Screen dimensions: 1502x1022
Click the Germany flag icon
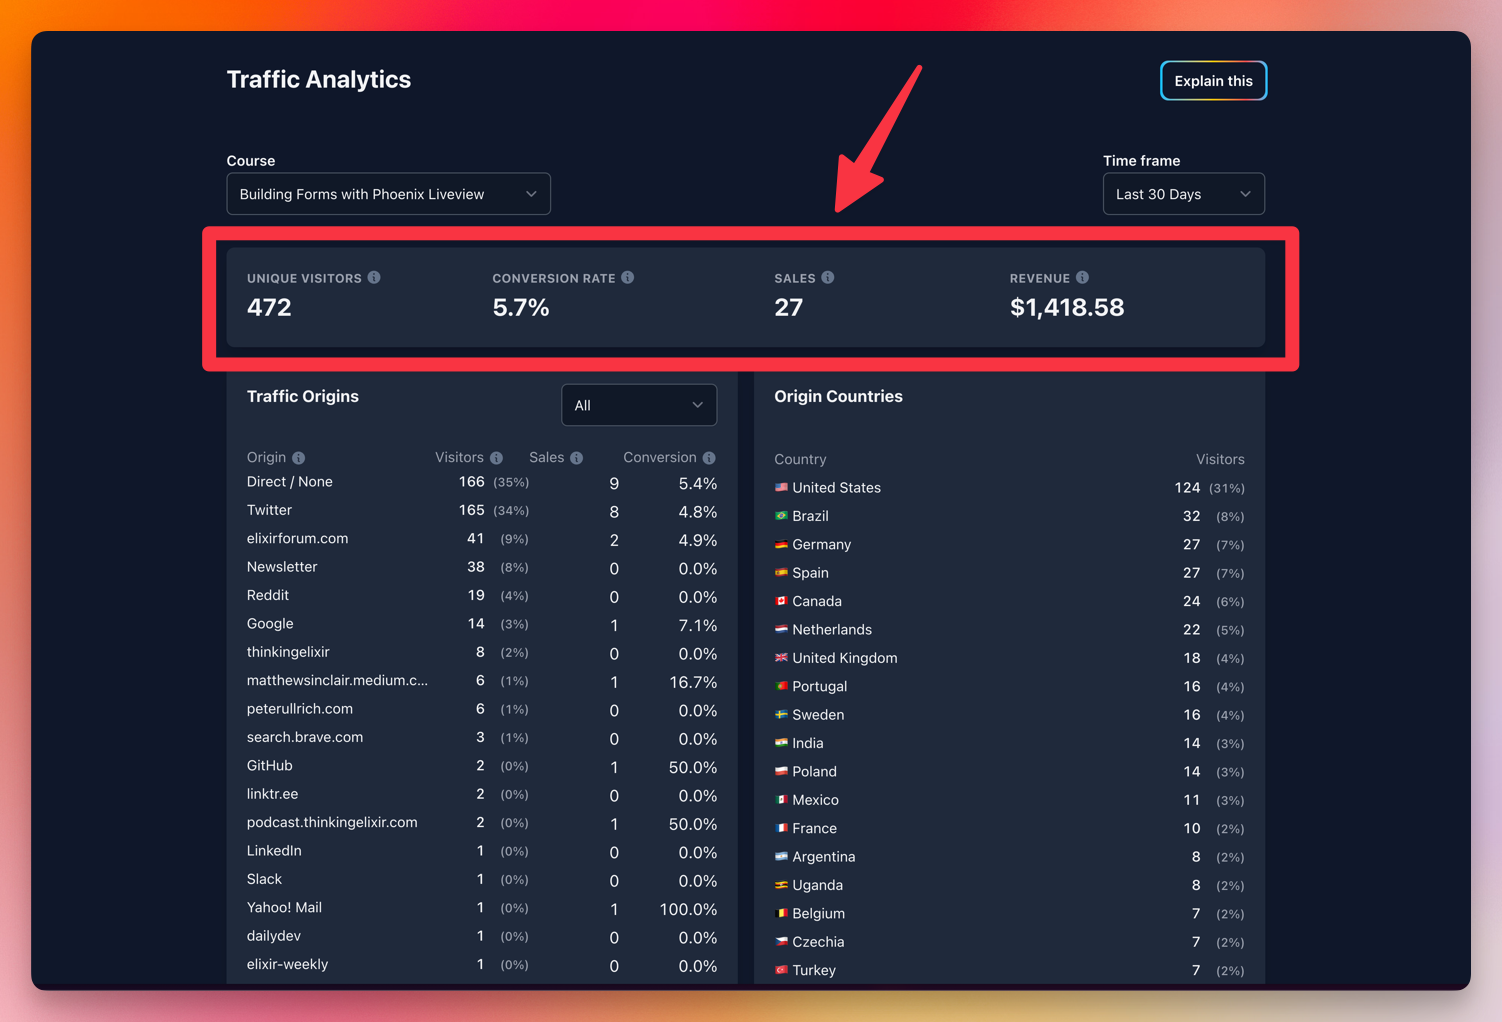[781, 545]
